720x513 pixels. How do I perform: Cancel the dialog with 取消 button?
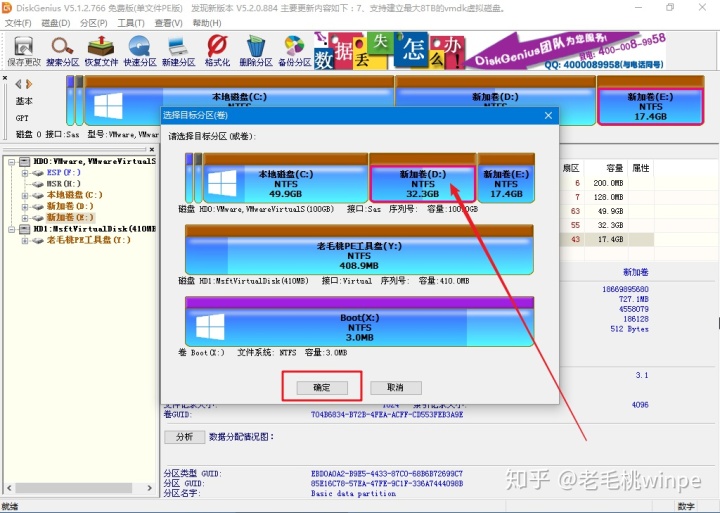point(395,388)
